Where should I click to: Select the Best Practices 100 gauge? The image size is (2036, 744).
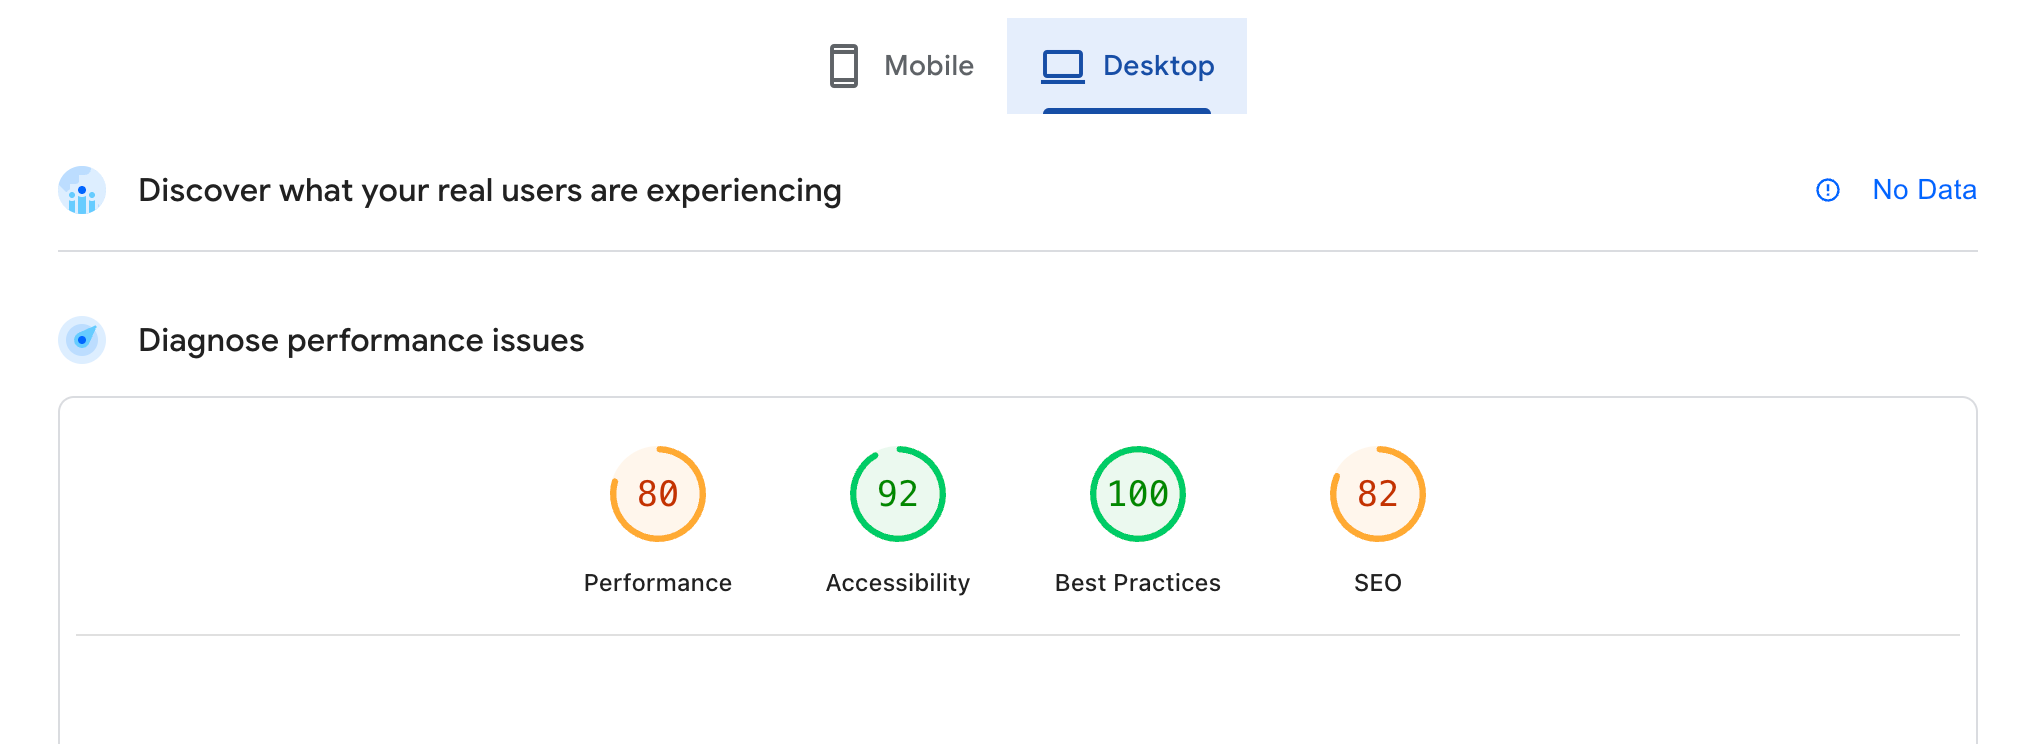1138,494
